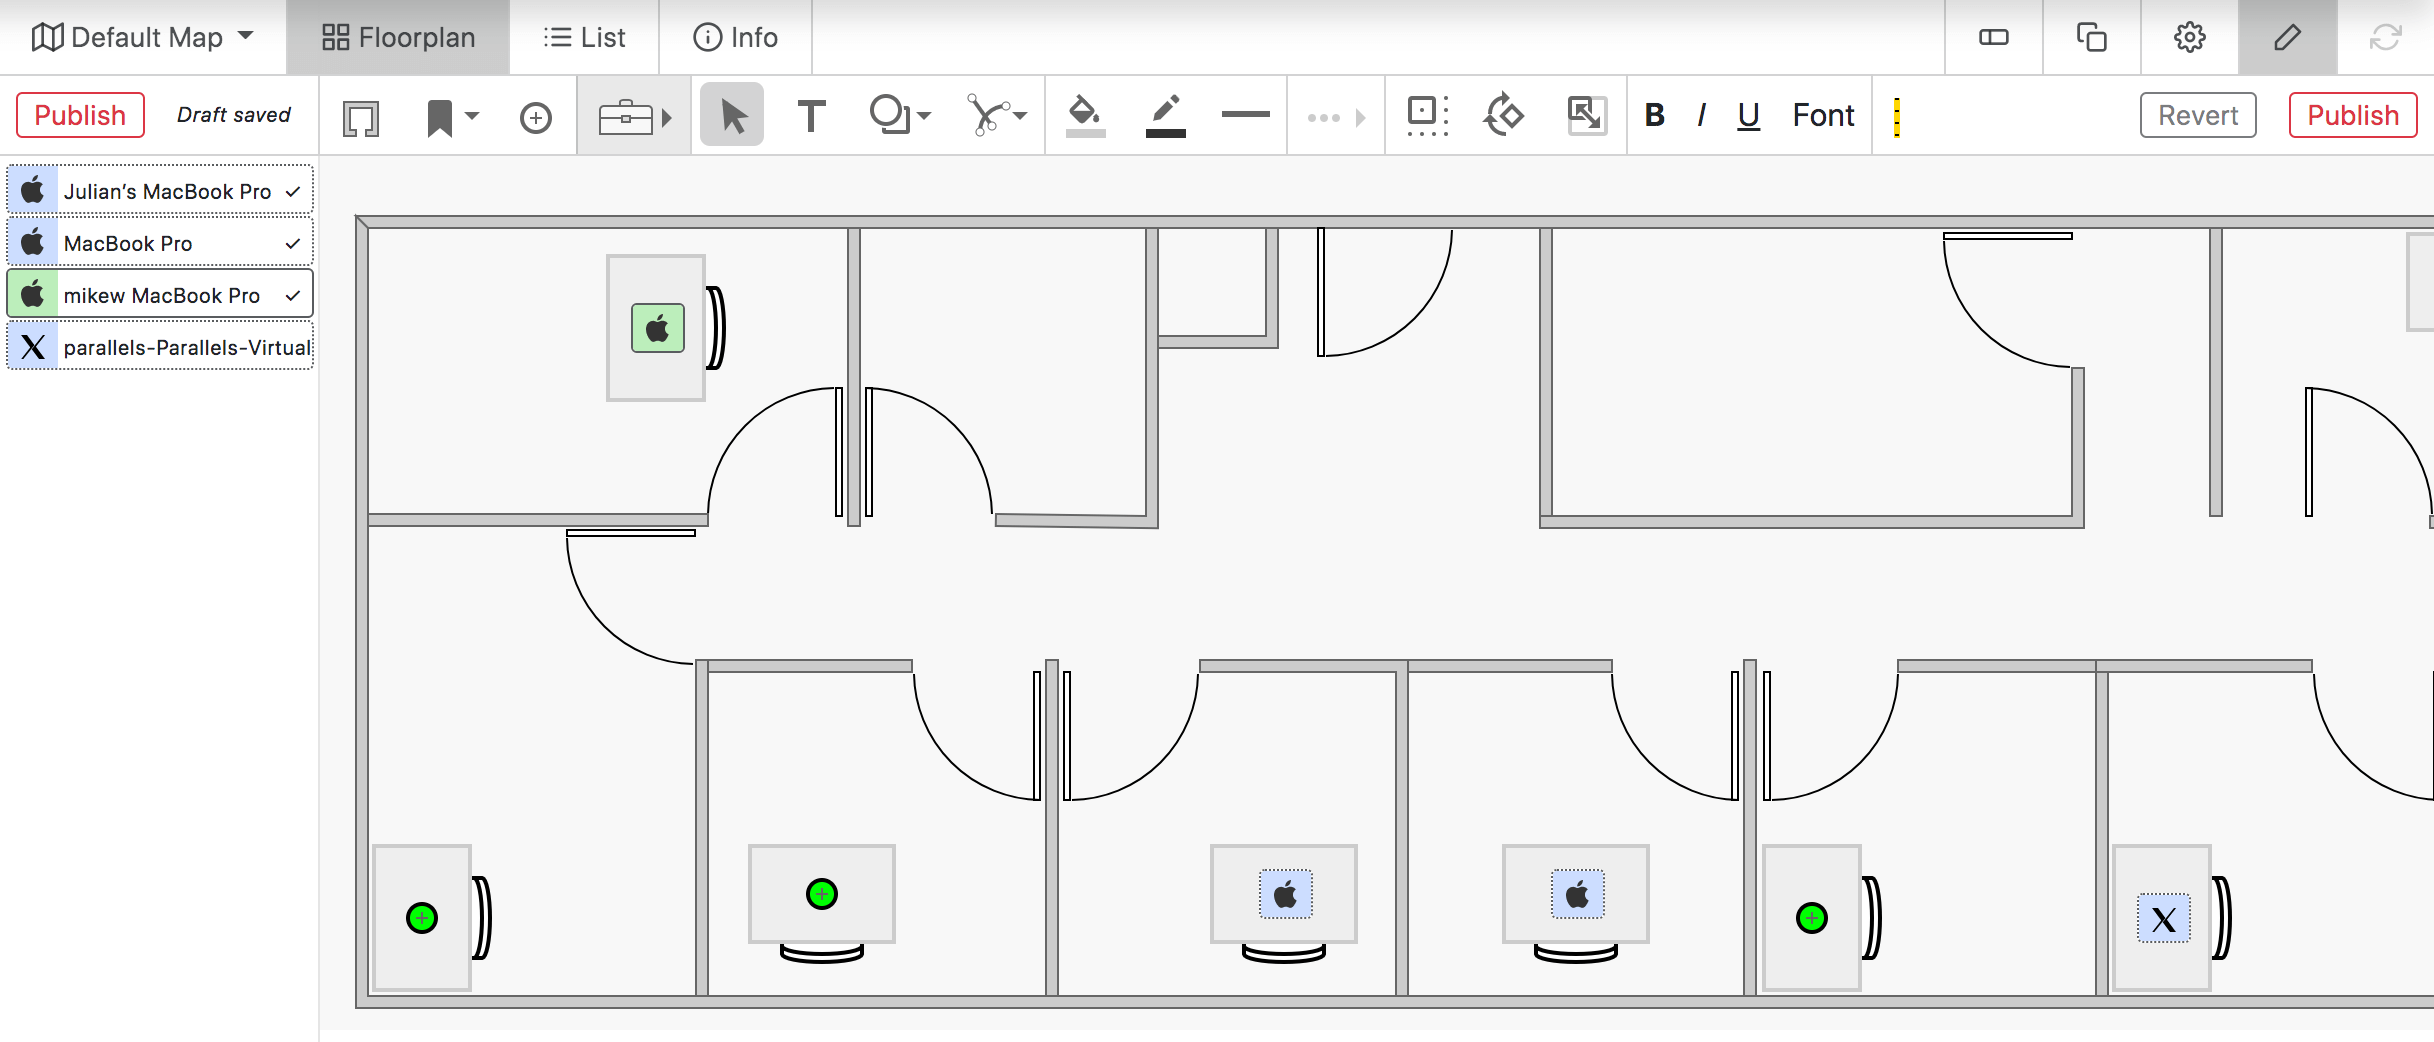Click the Revert button
This screenshot has height=1042, width=2434.
pos(2196,114)
